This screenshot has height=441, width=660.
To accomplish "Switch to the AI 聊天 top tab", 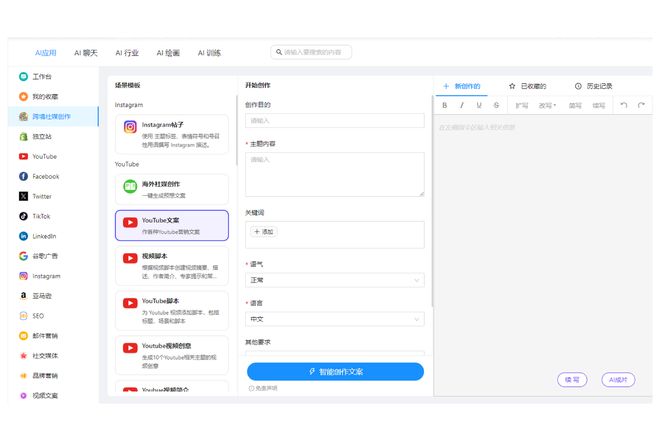I will [86, 53].
